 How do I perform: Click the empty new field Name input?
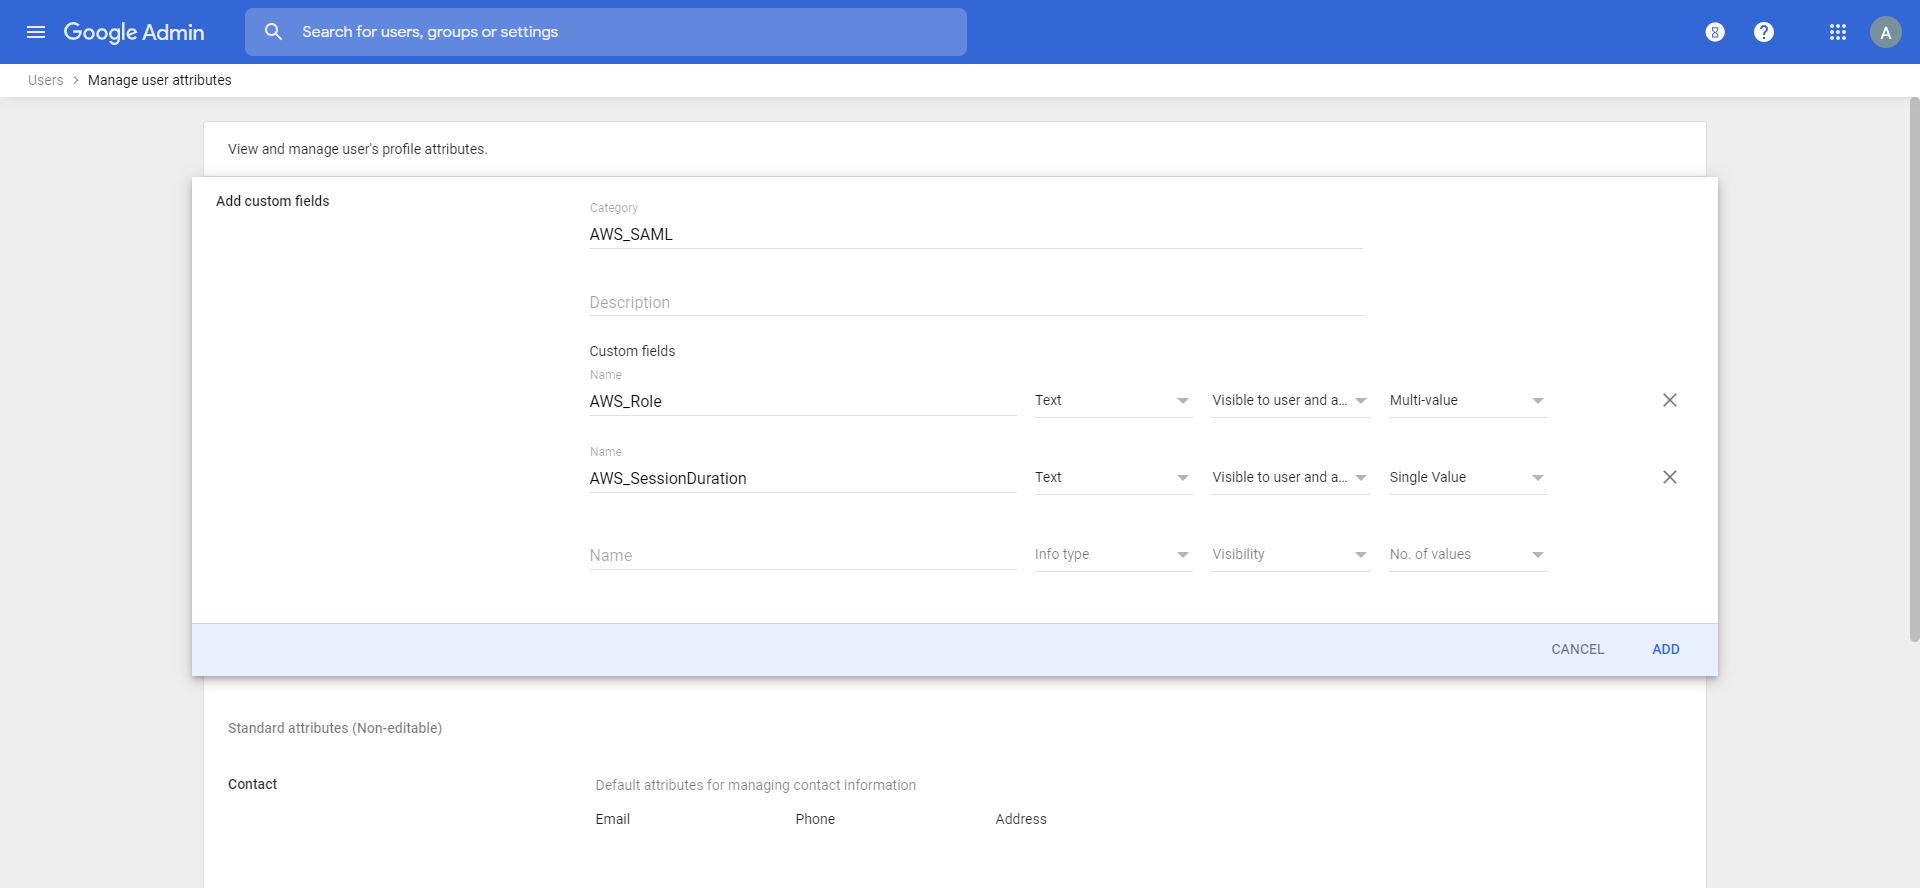803,555
